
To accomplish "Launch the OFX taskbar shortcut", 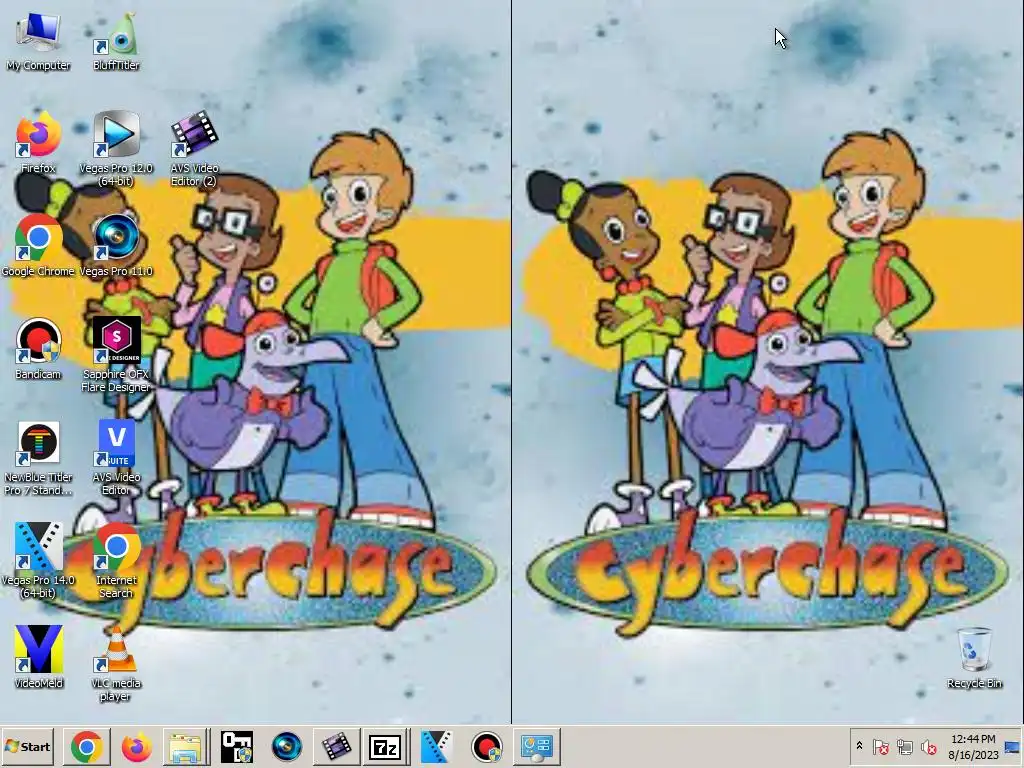I will coord(236,746).
